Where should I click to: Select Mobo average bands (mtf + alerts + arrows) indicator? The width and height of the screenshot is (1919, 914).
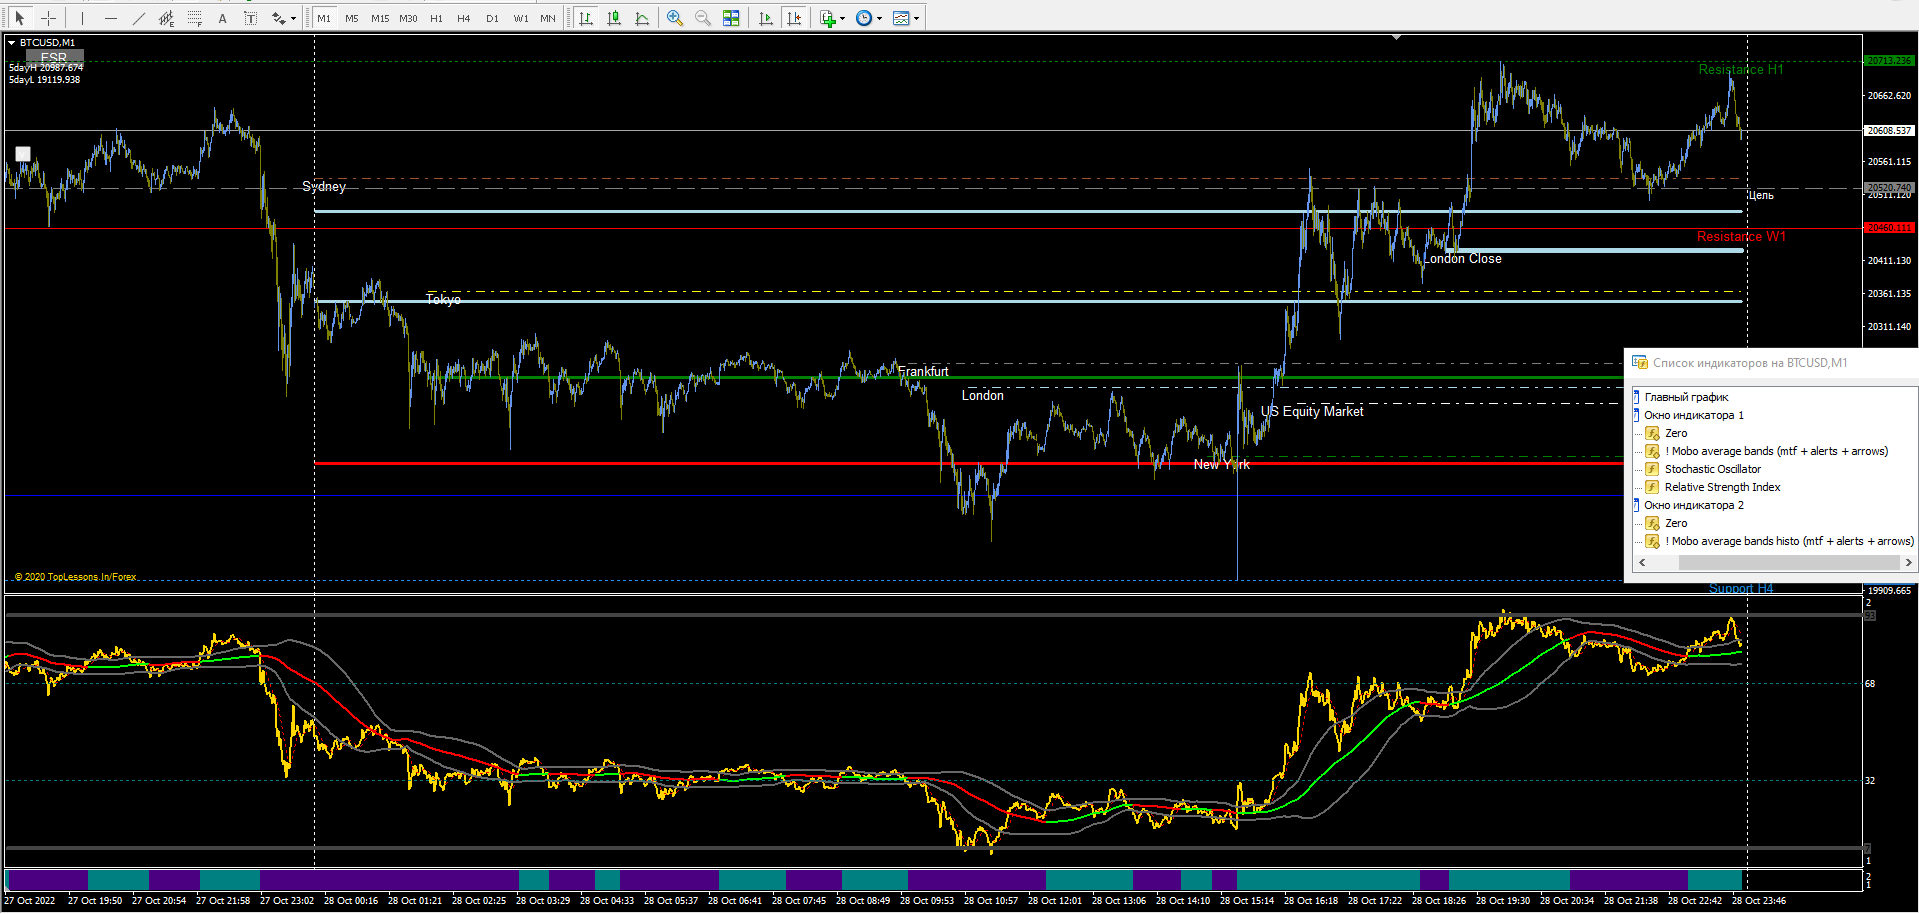click(x=1776, y=451)
